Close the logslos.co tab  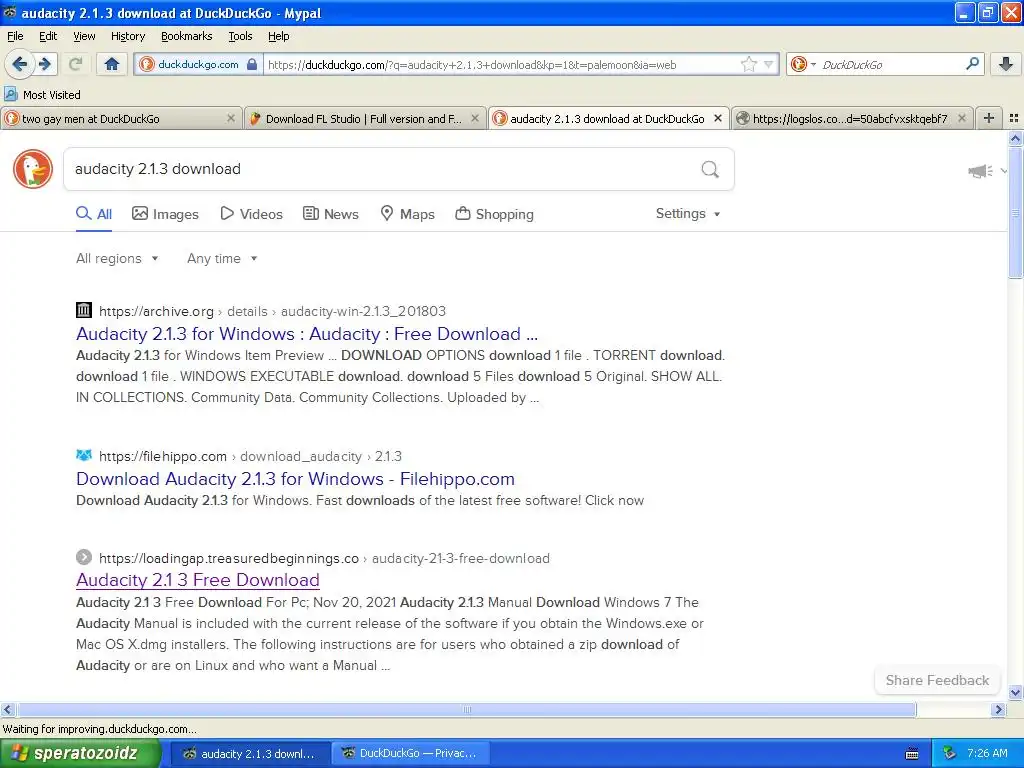(x=961, y=118)
